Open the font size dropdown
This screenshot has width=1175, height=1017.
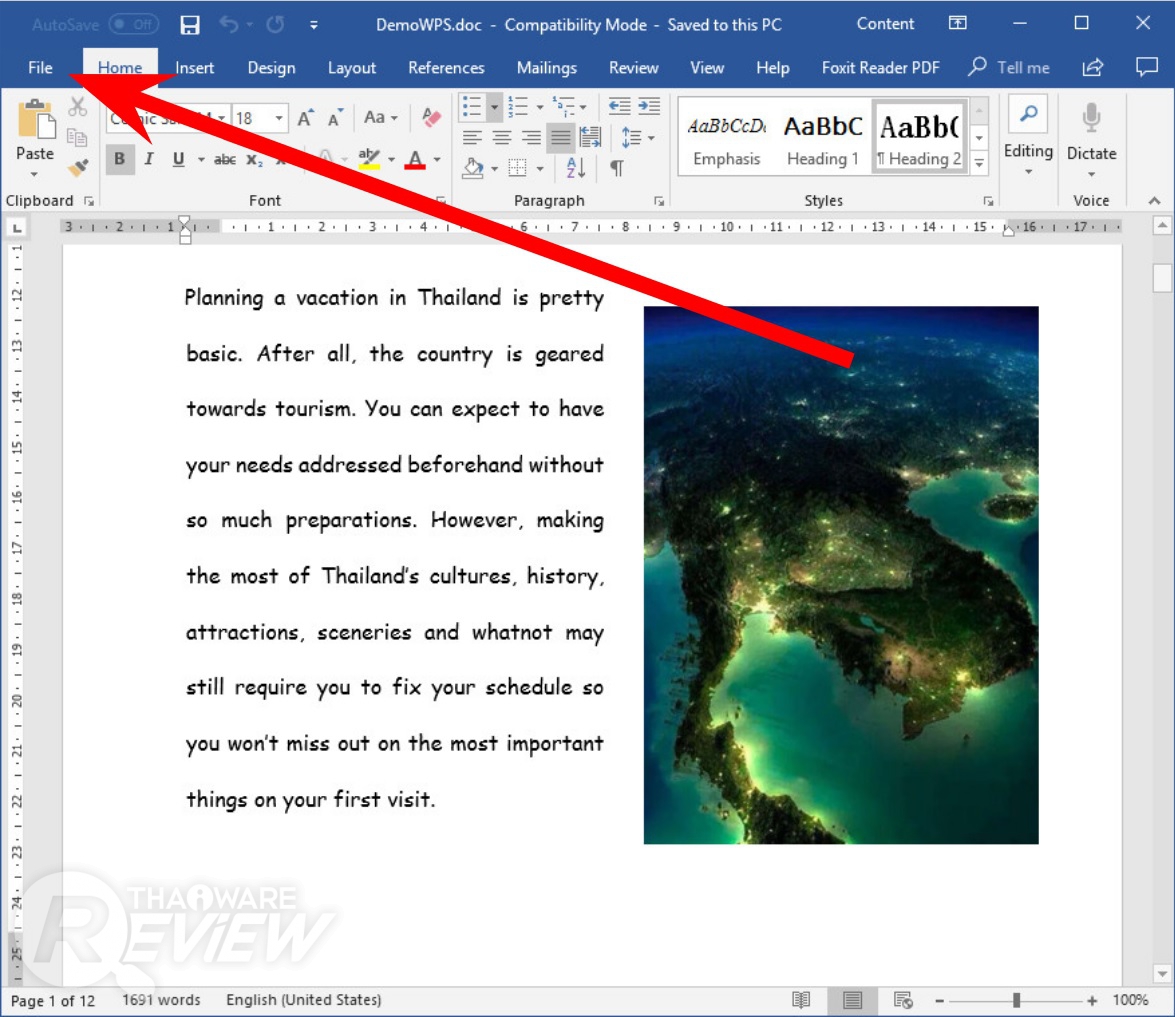[279, 118]
